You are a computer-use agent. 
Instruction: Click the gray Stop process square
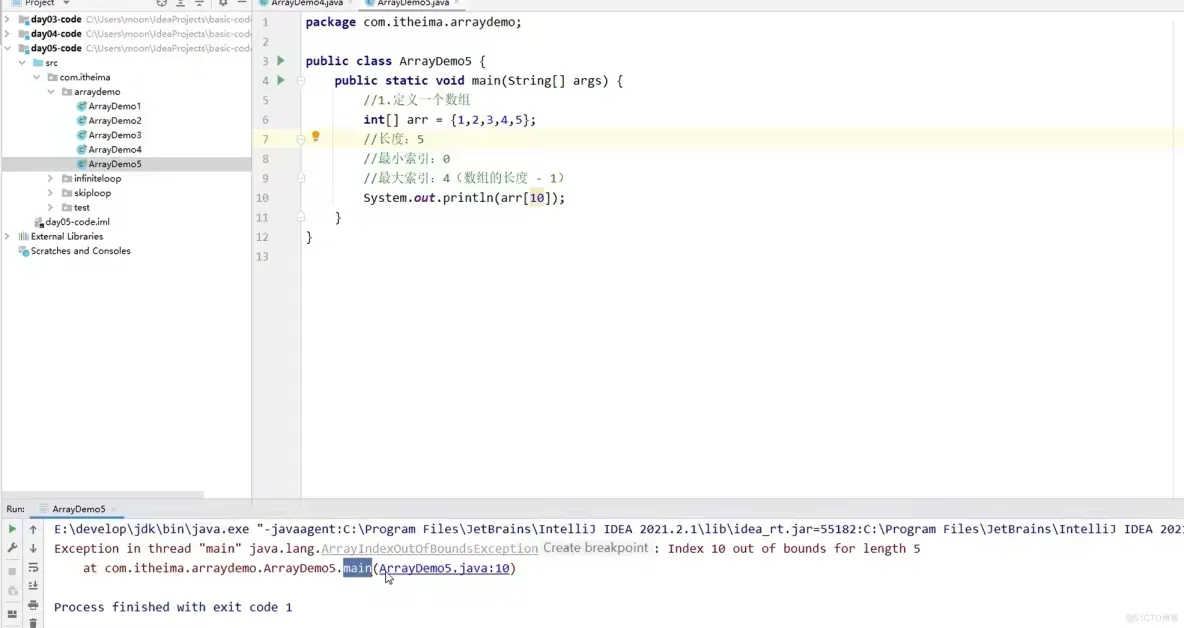[12, 571]
